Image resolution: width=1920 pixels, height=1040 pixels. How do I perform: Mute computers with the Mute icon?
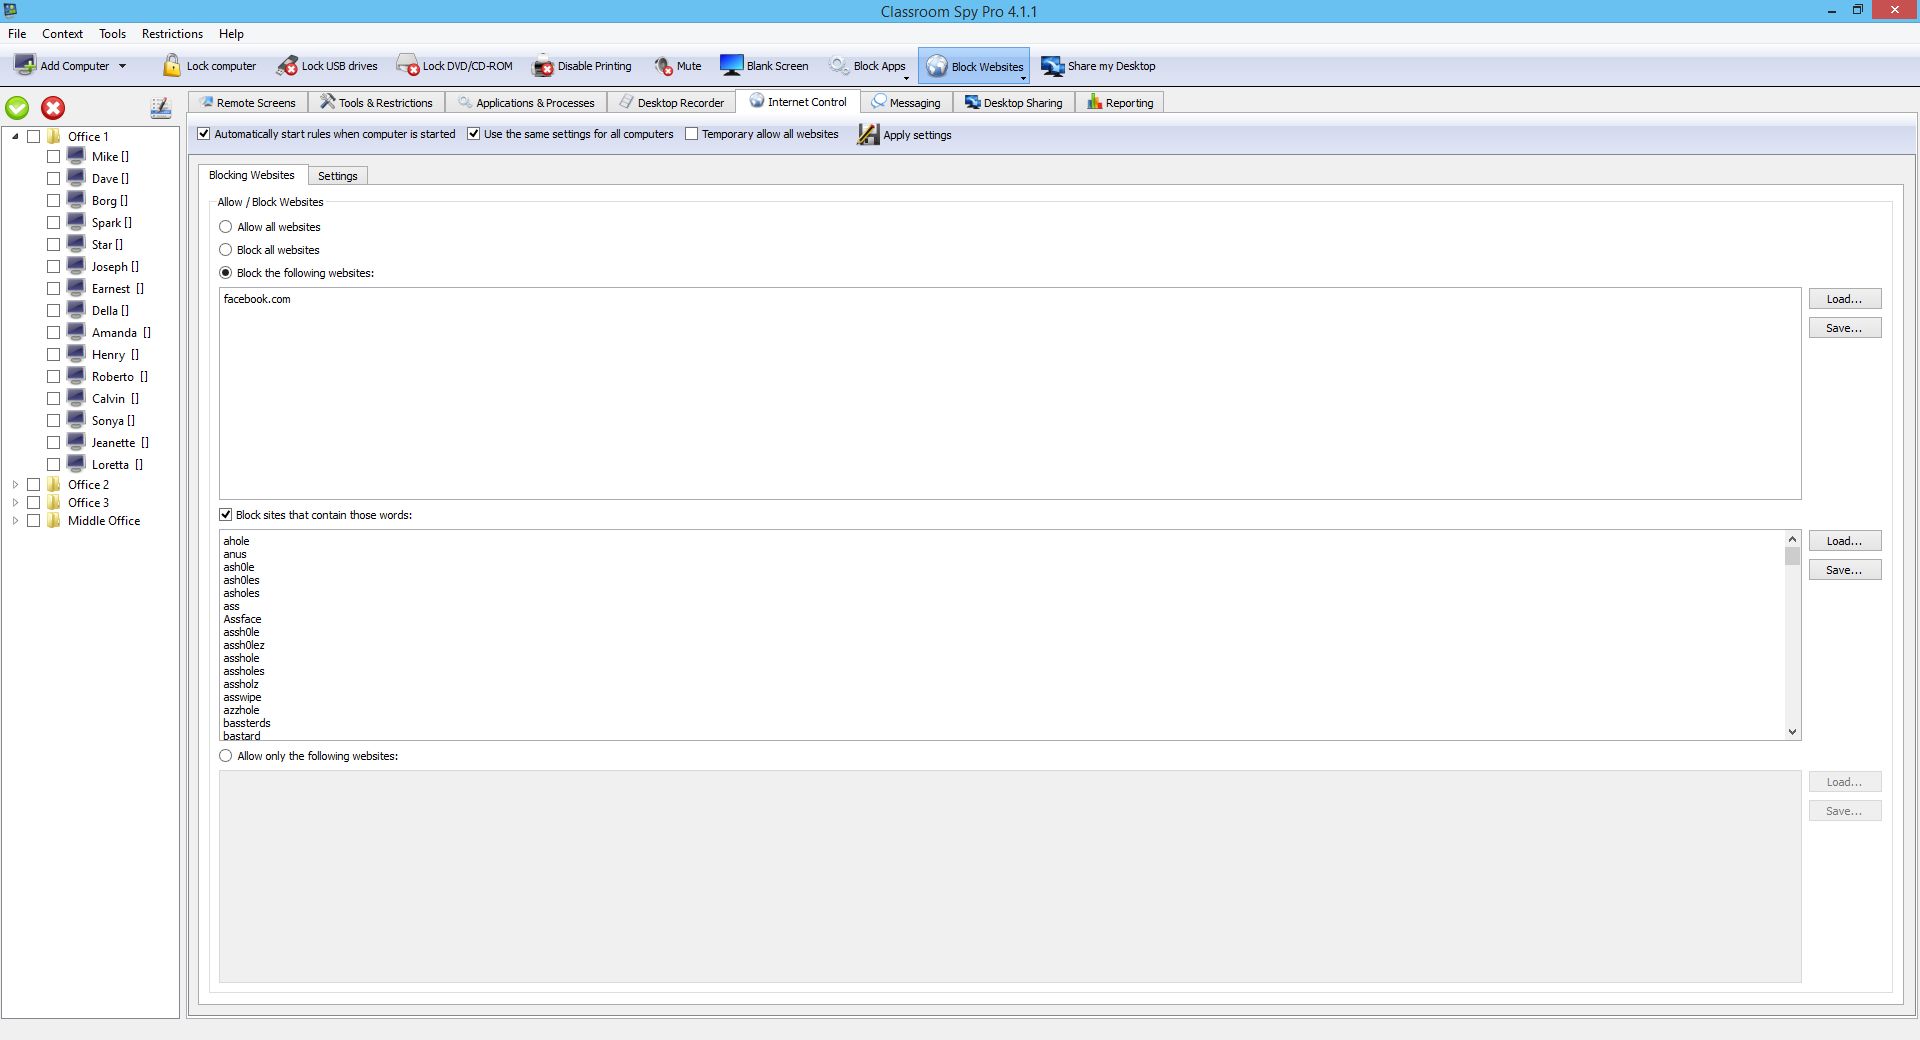pos(663,66)
